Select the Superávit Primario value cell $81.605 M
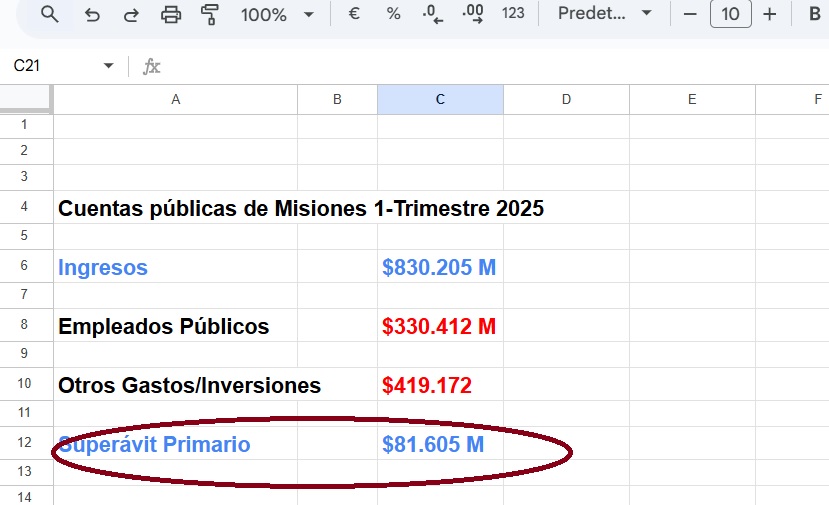829x505 pixels. tap(440, 444)
